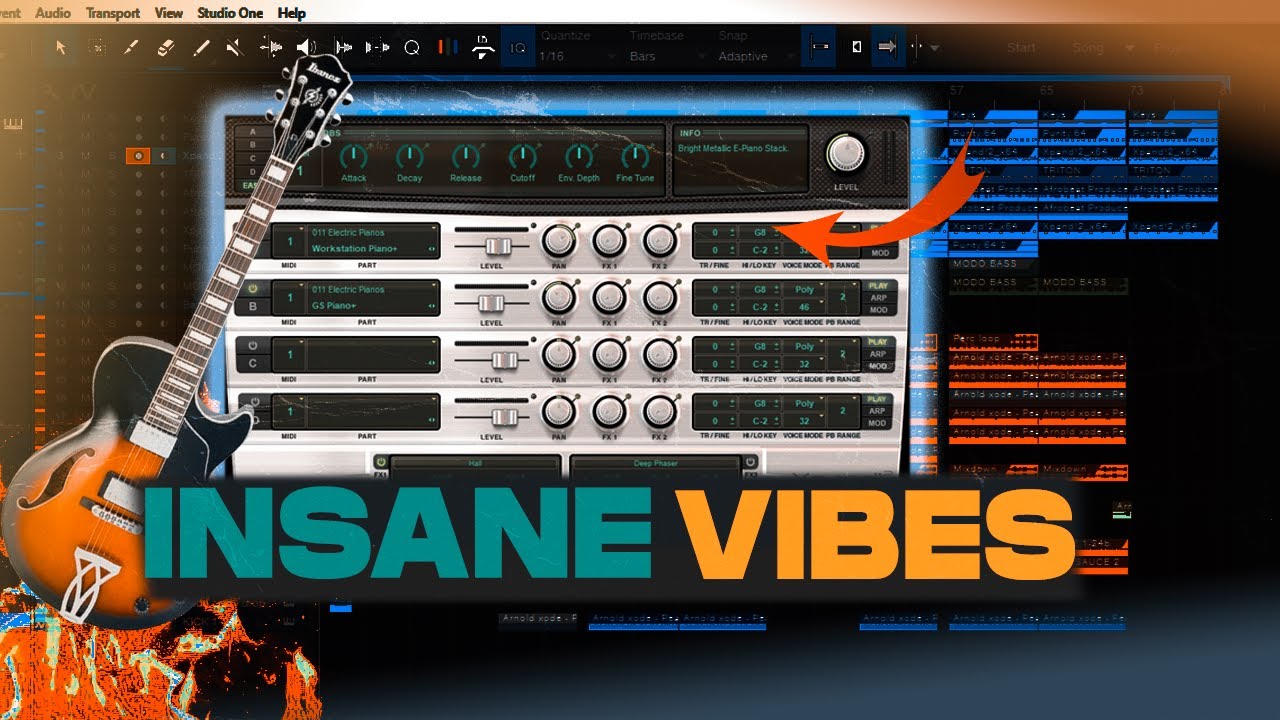Click Part B hi key G8 field
The height and width of the screenshot is (720, 1280).
pos(760,289)
